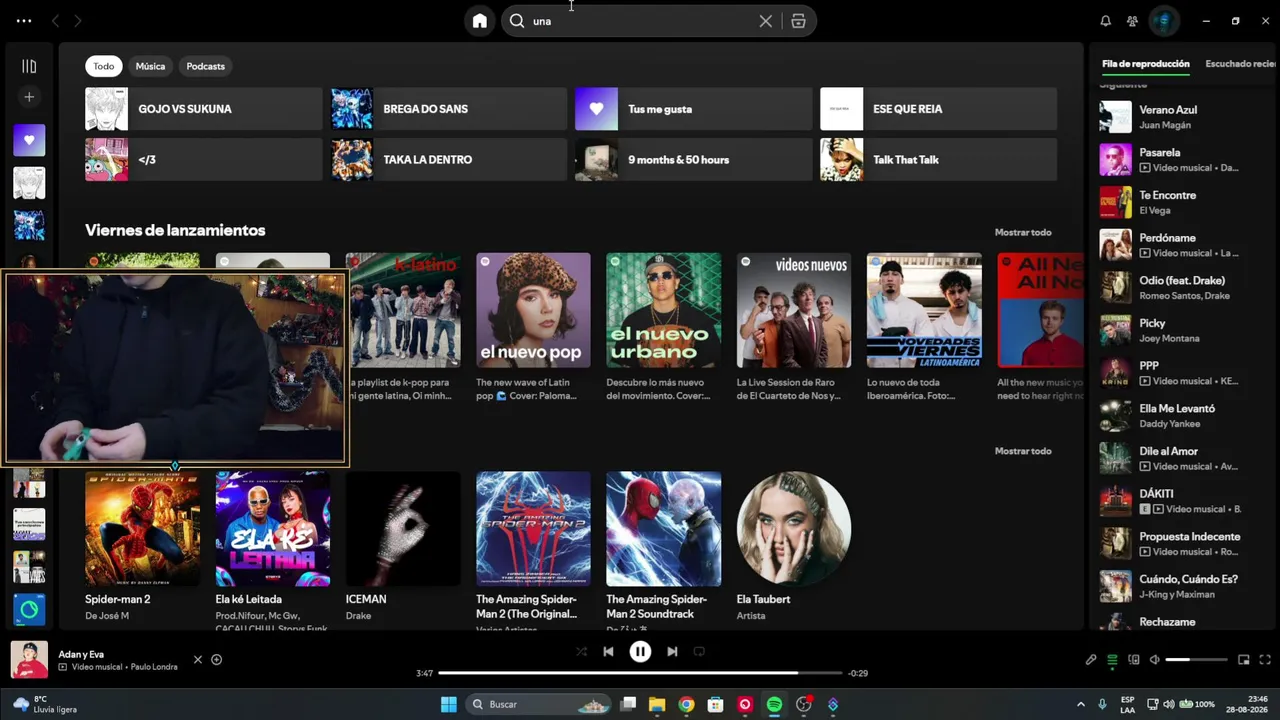Image resolution: width=1280 pixels, height=720 pixels.
Task: Select the Todo filter chip
Action: point(104,66)
